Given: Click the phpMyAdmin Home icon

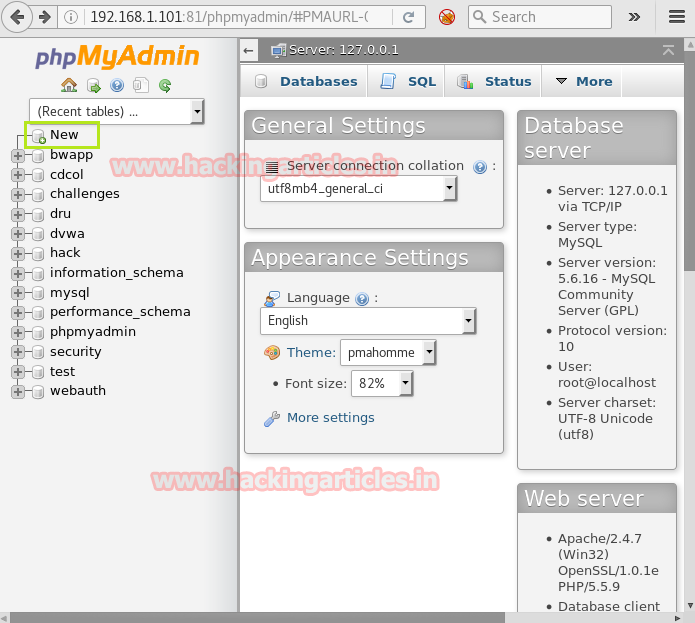Looking at the screenshot, I should click(x=69, y=85).
